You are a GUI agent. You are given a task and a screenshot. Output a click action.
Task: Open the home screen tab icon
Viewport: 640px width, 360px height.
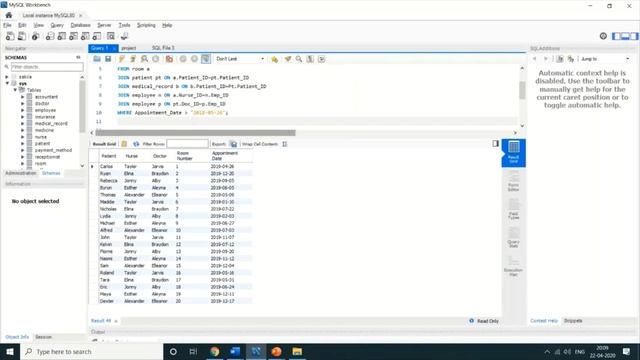click(x=9, y=15)
